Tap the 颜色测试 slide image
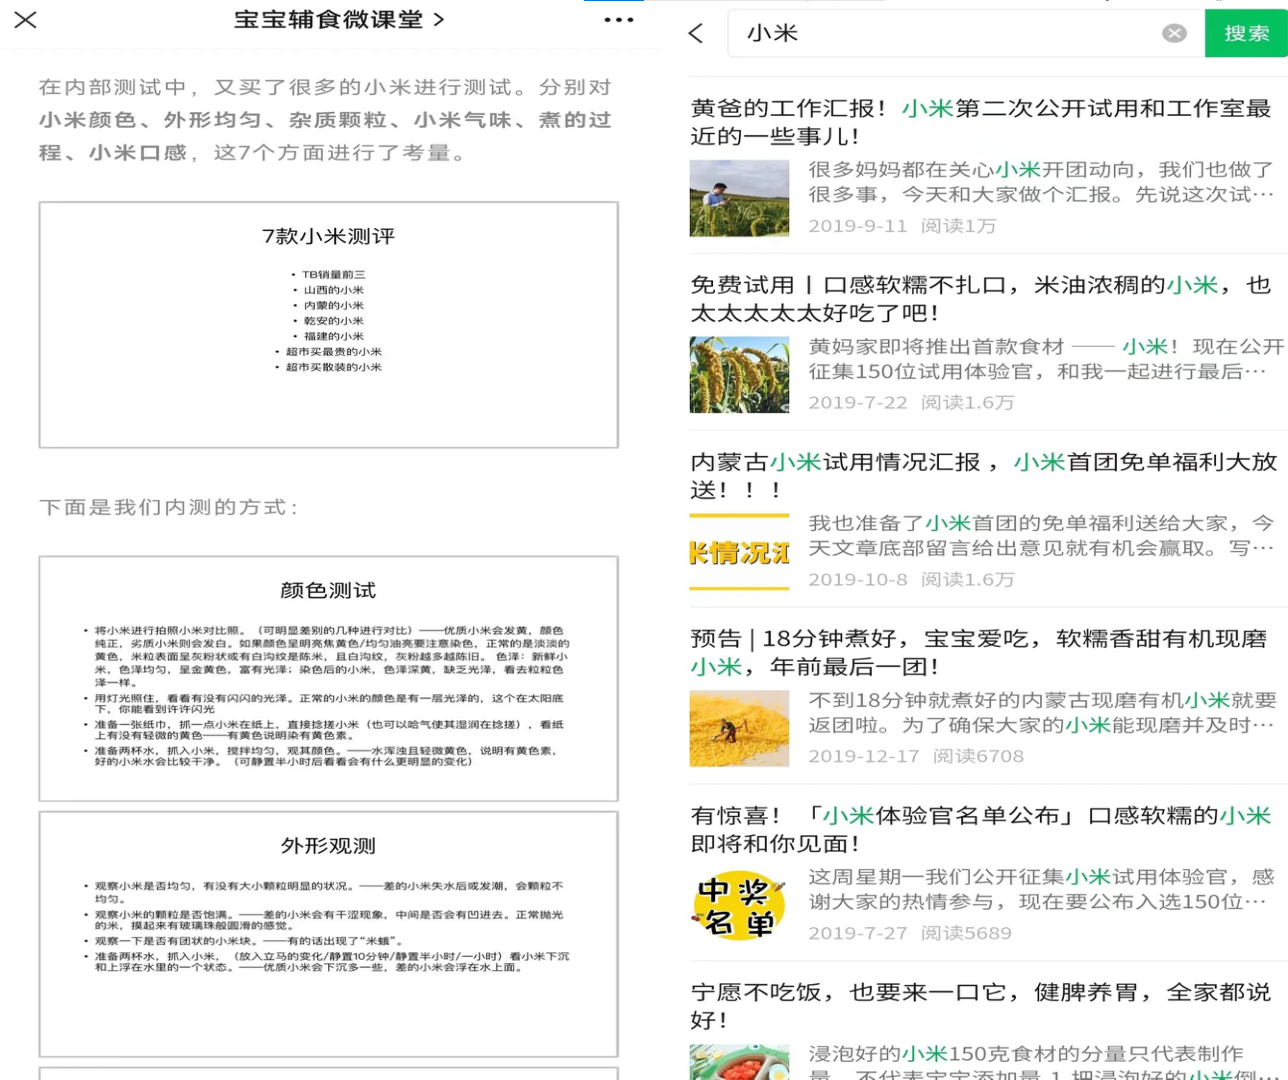1288x1080 pixels. [x=329, y=679]
